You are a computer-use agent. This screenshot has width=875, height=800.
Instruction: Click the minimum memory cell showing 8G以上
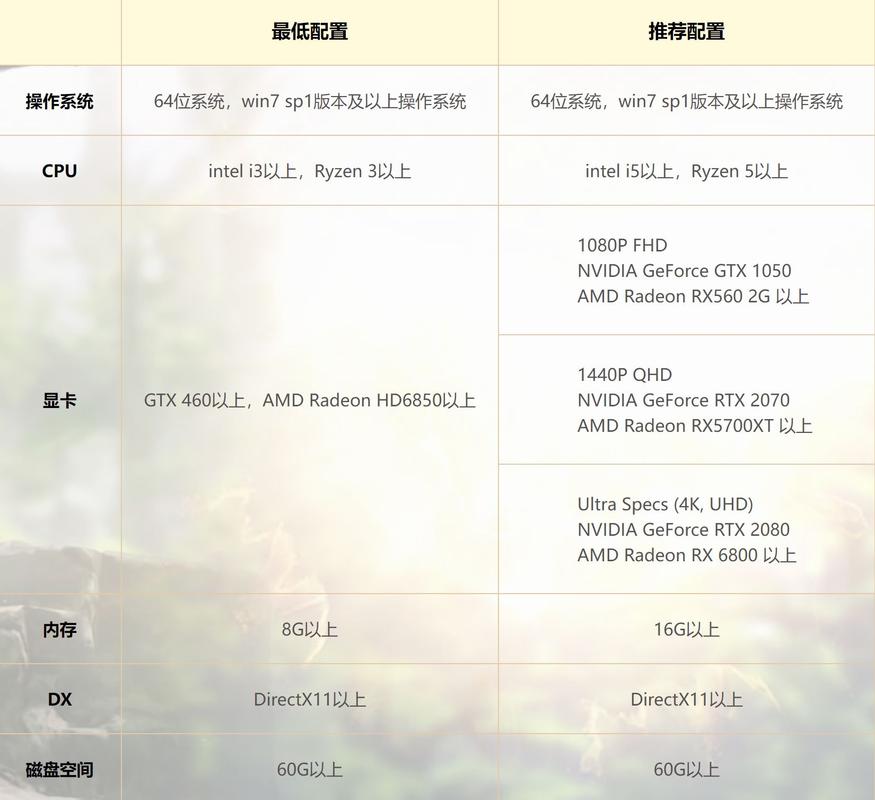pyautogui.click(x=308, y=629)
